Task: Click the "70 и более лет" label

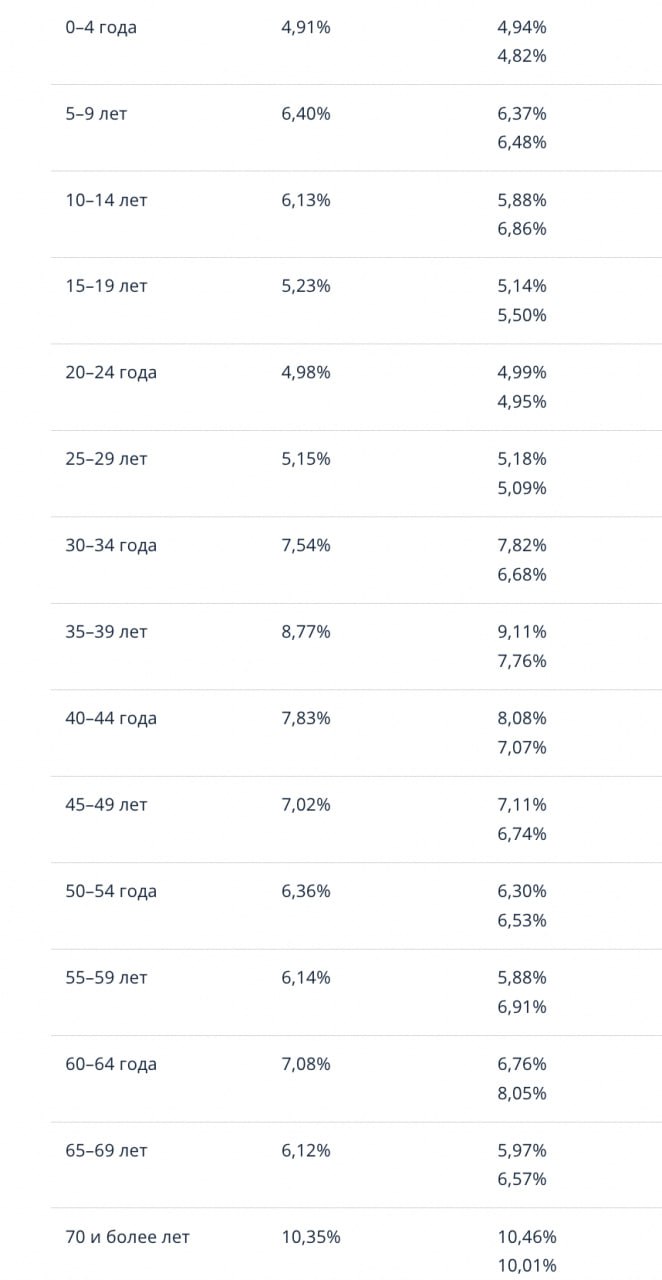Action: coord(127,1237)
